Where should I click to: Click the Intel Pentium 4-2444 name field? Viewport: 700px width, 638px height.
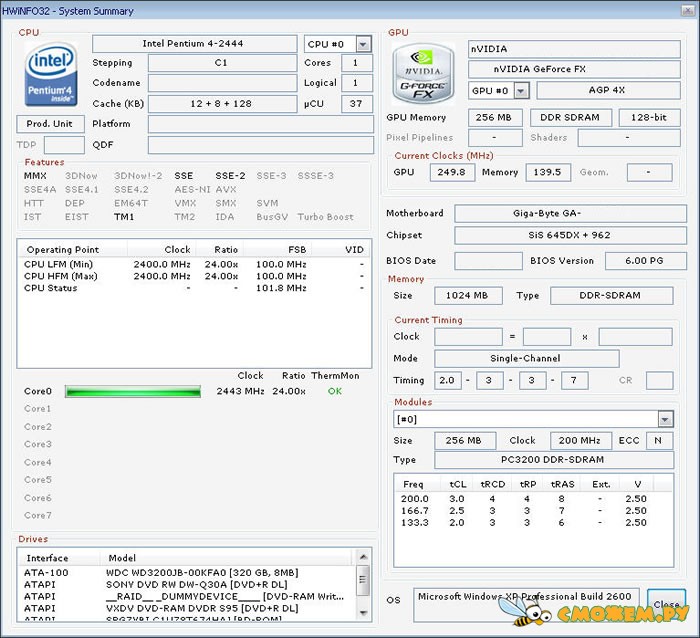(x=195, y=44)
